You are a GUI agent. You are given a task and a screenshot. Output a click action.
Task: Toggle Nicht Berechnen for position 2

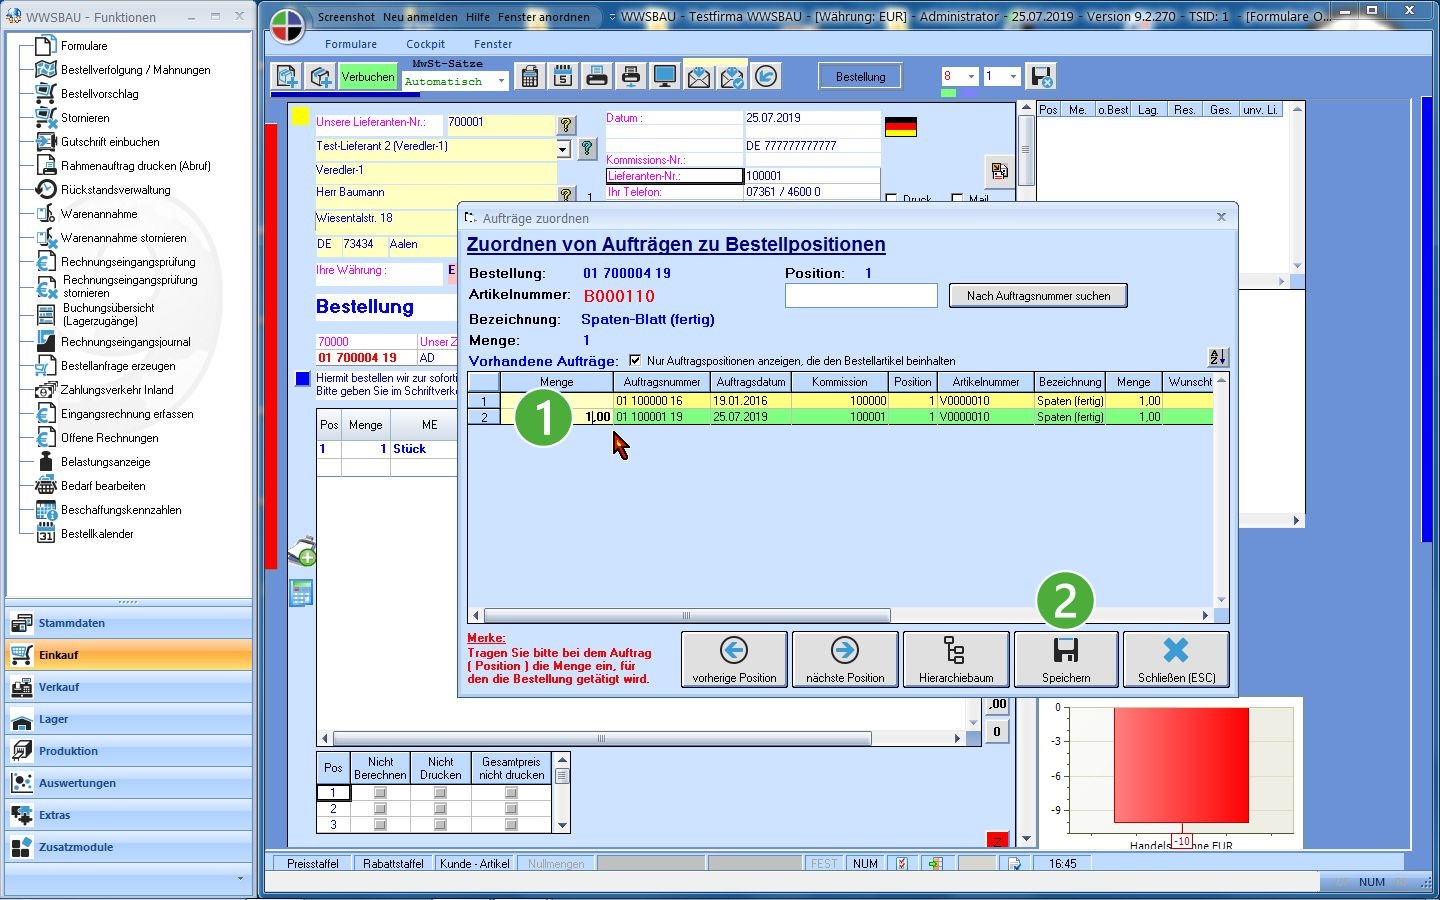coord(380,809)
